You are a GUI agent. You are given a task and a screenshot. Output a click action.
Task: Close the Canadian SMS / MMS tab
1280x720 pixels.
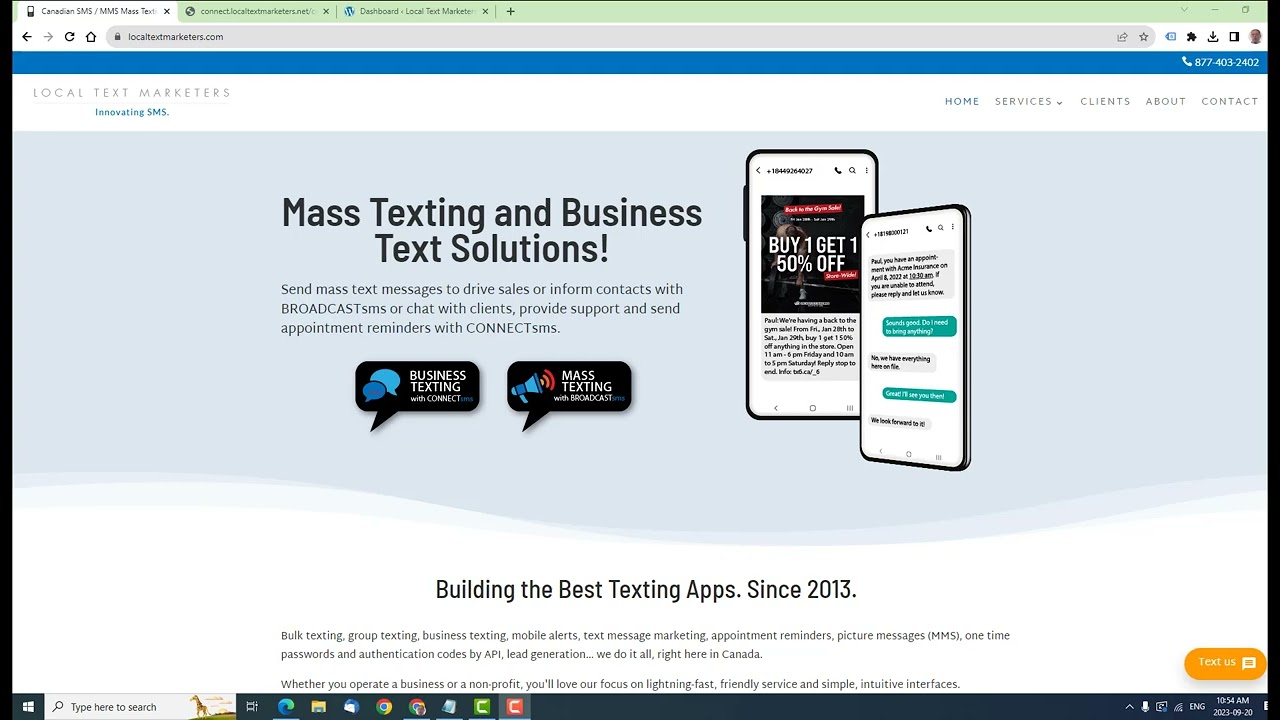point(166,11)
